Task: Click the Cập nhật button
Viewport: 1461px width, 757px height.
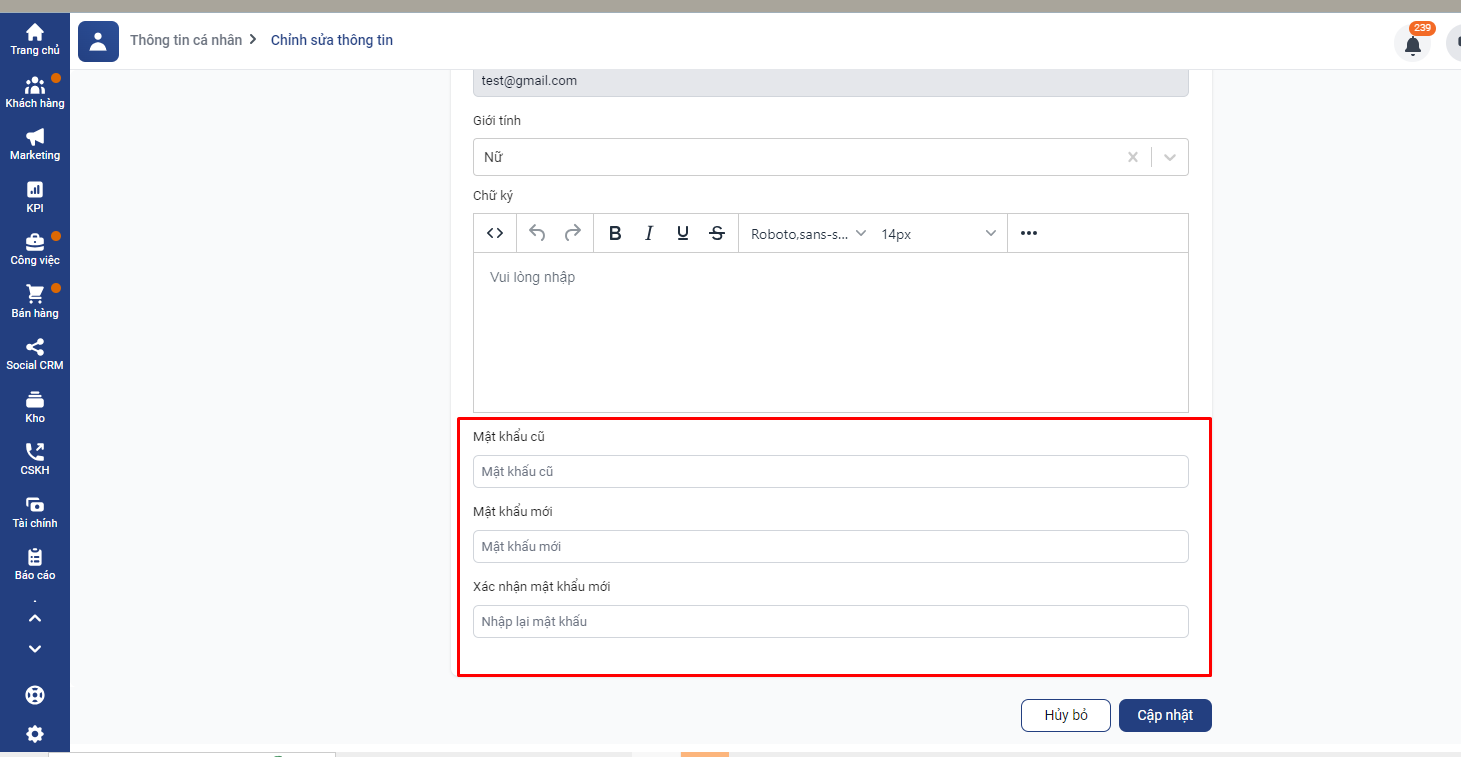Action: [x=1165, y=715]
